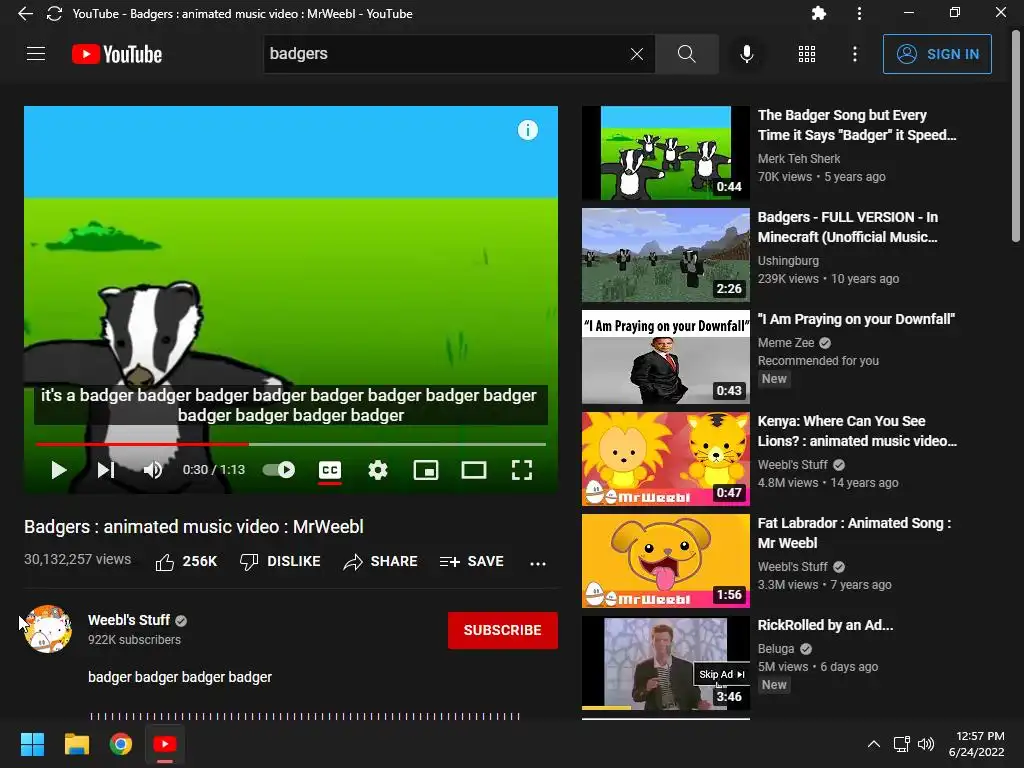Enable the miniplayer
1024x768 pixels.
pyautogui.click(x=426, y=470)
